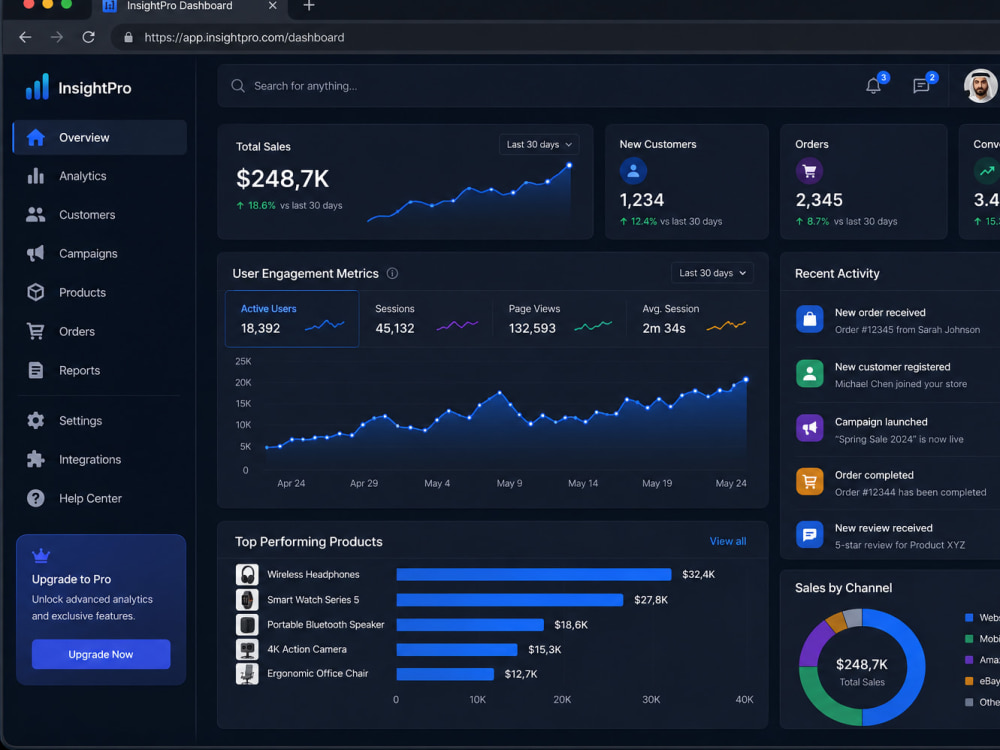This screenshot has width=1000, height=750.
Task: Click the 4K Action Camera sales bar
Action: (x=457, y=650)
